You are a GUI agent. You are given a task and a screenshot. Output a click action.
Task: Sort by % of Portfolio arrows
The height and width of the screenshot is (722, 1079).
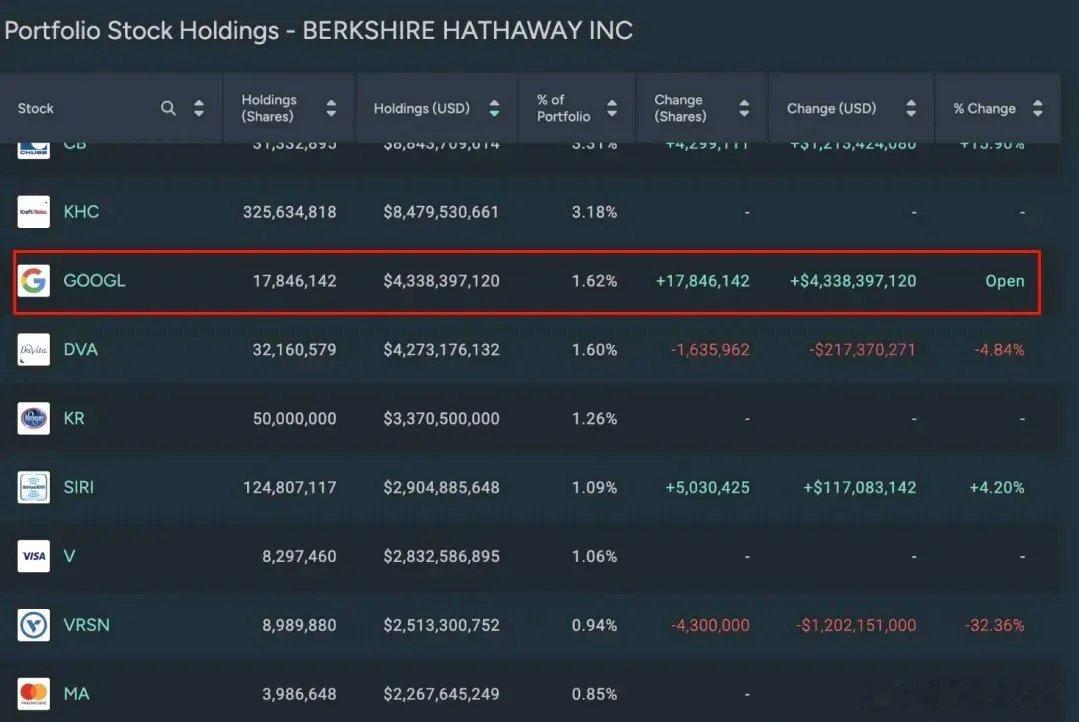[612, 108]
